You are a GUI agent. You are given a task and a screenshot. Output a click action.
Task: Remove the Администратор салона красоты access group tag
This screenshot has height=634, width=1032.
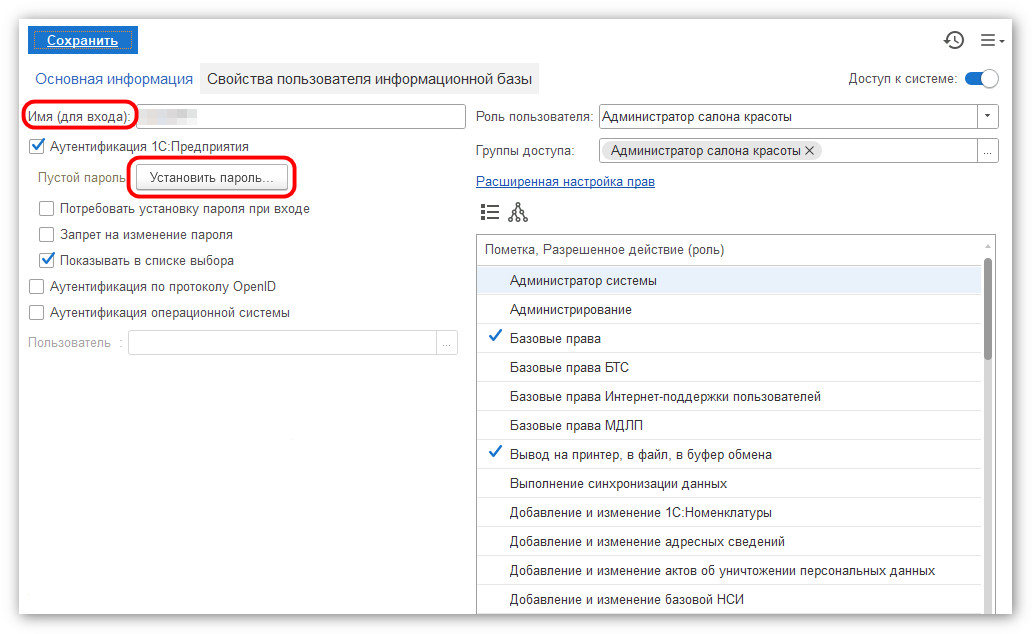pyautogui.click(x=810, y=151)
